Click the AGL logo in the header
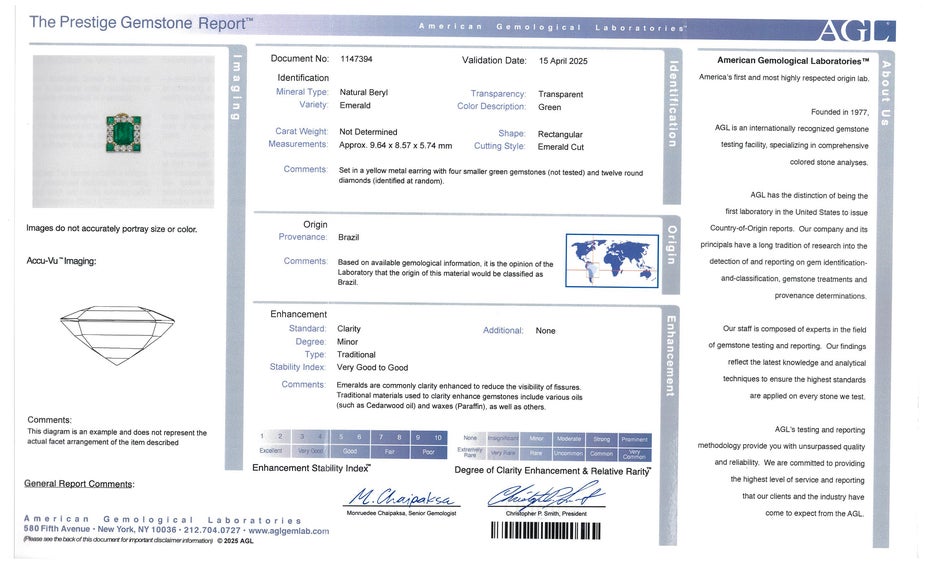928x563 pixels. pos(855,30)
